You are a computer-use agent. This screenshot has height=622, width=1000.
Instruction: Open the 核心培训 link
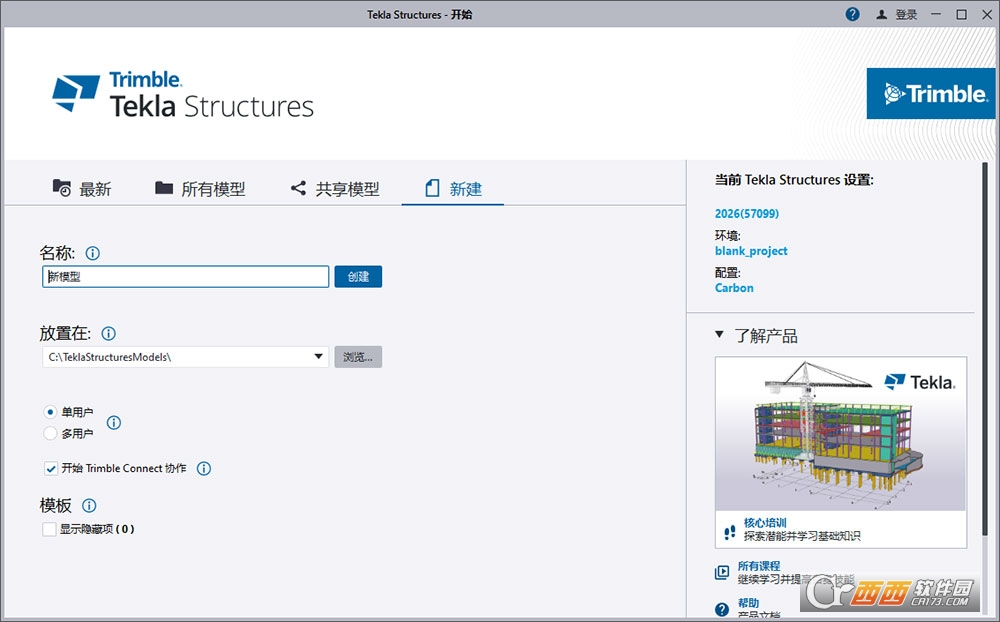pyautogui.click(x=765, y=522)
